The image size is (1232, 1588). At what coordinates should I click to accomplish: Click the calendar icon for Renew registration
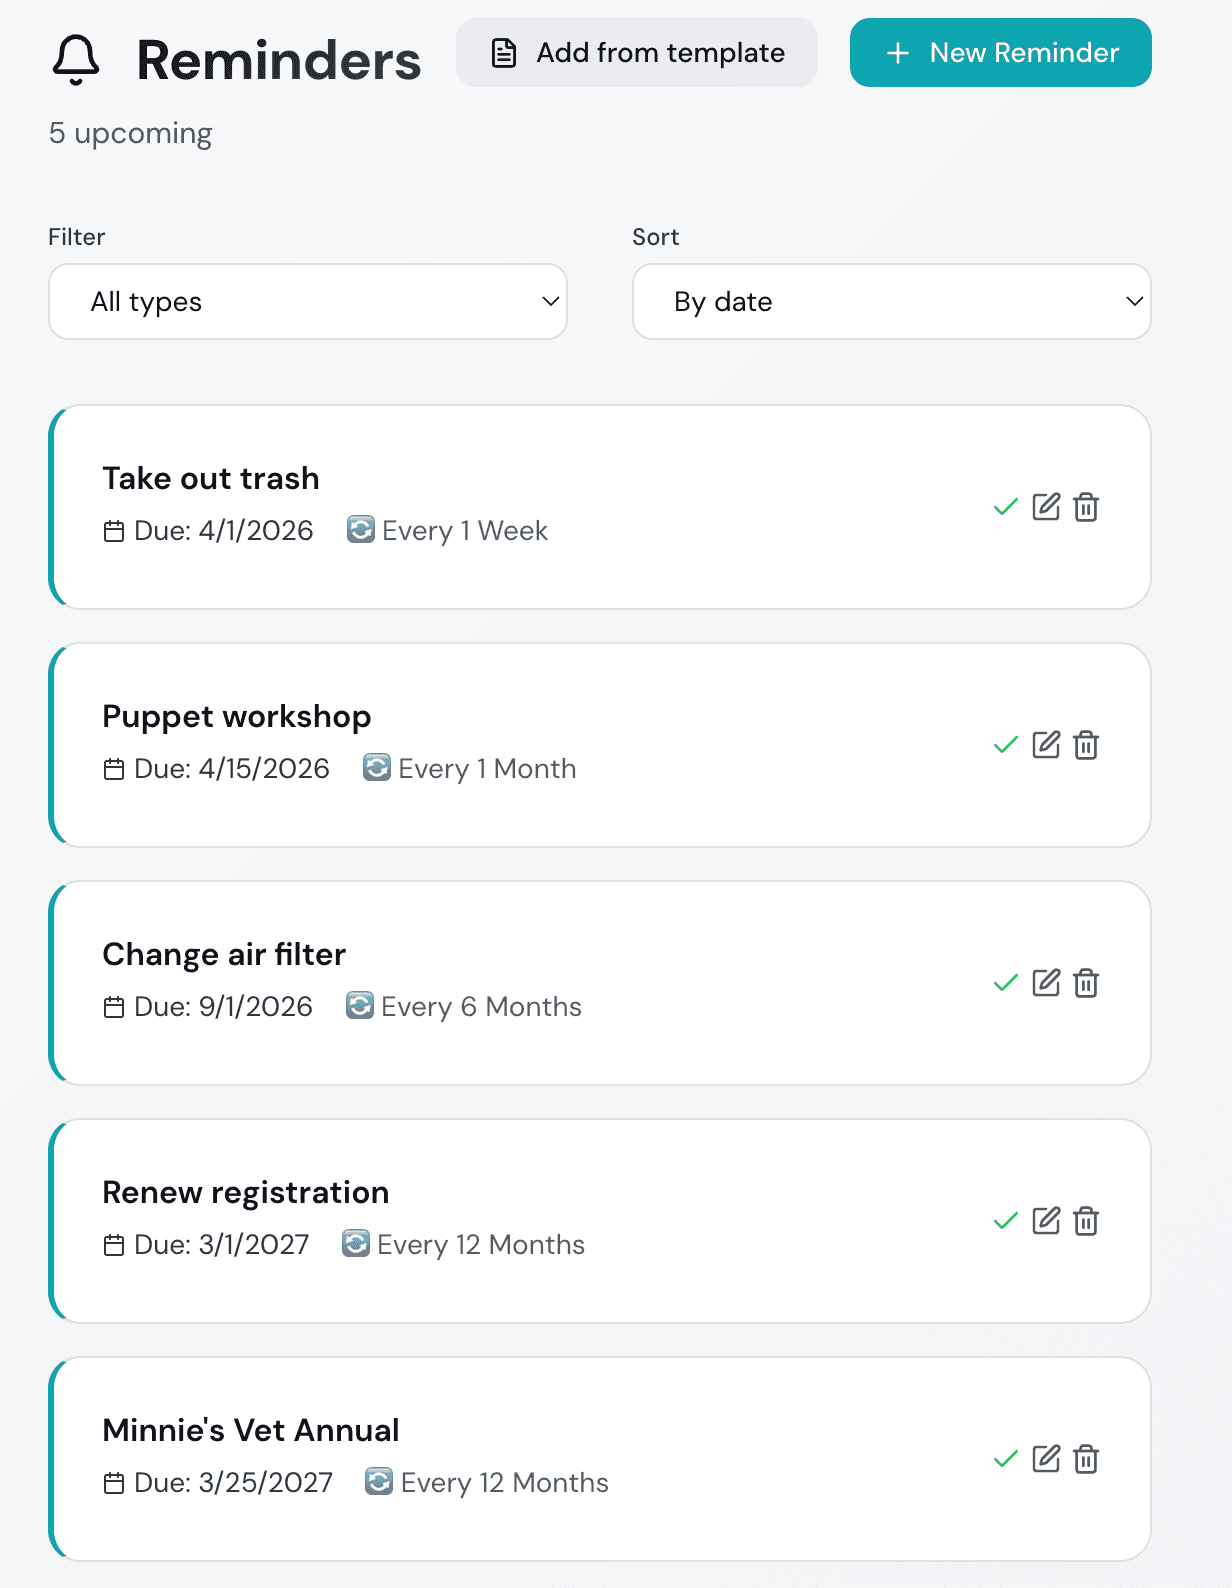tap(114, 1245)
